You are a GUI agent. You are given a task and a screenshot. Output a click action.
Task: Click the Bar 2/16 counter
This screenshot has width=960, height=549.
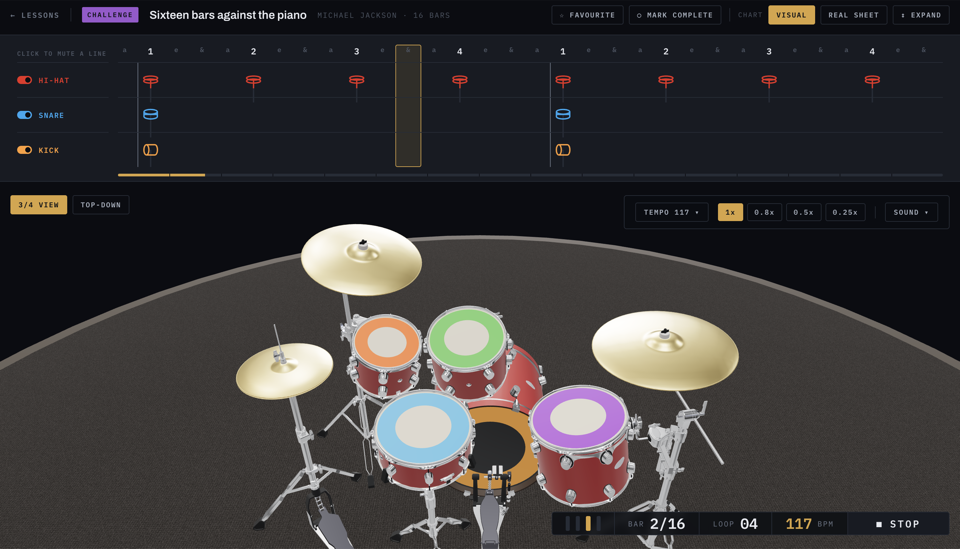656,524
